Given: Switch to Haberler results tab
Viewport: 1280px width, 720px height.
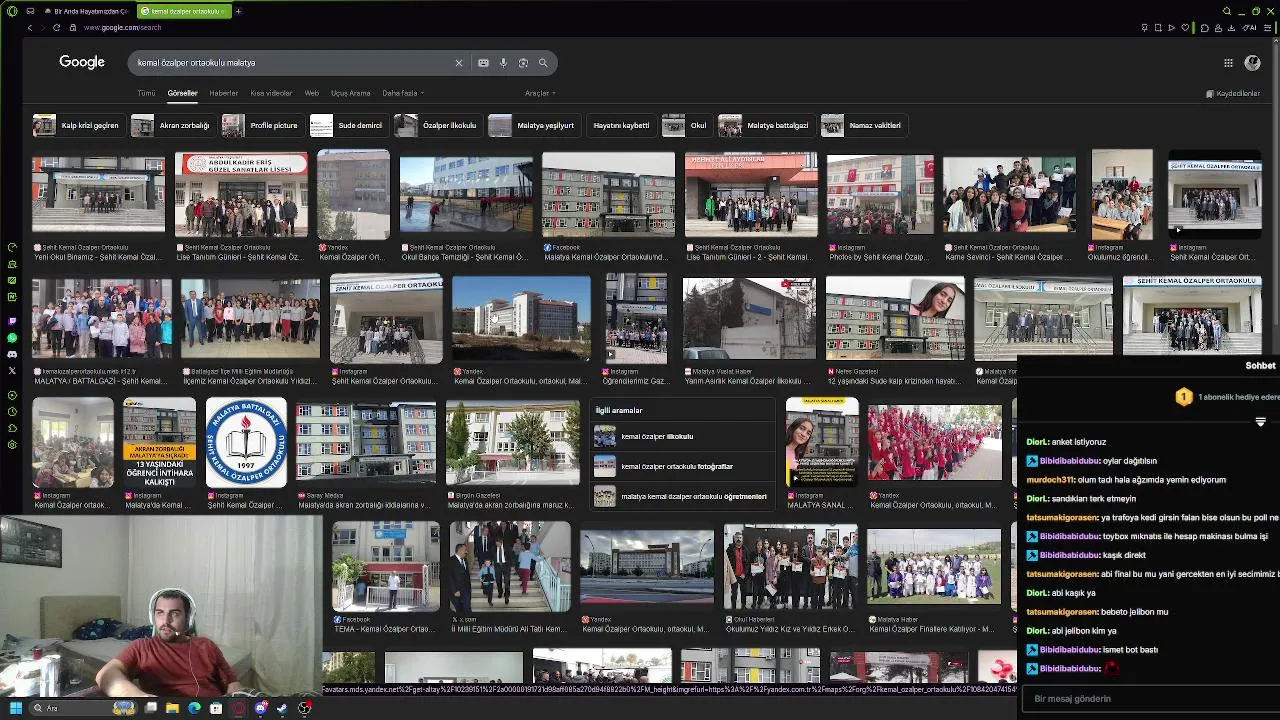Looking at the screenshot, I should pos(224,93).
